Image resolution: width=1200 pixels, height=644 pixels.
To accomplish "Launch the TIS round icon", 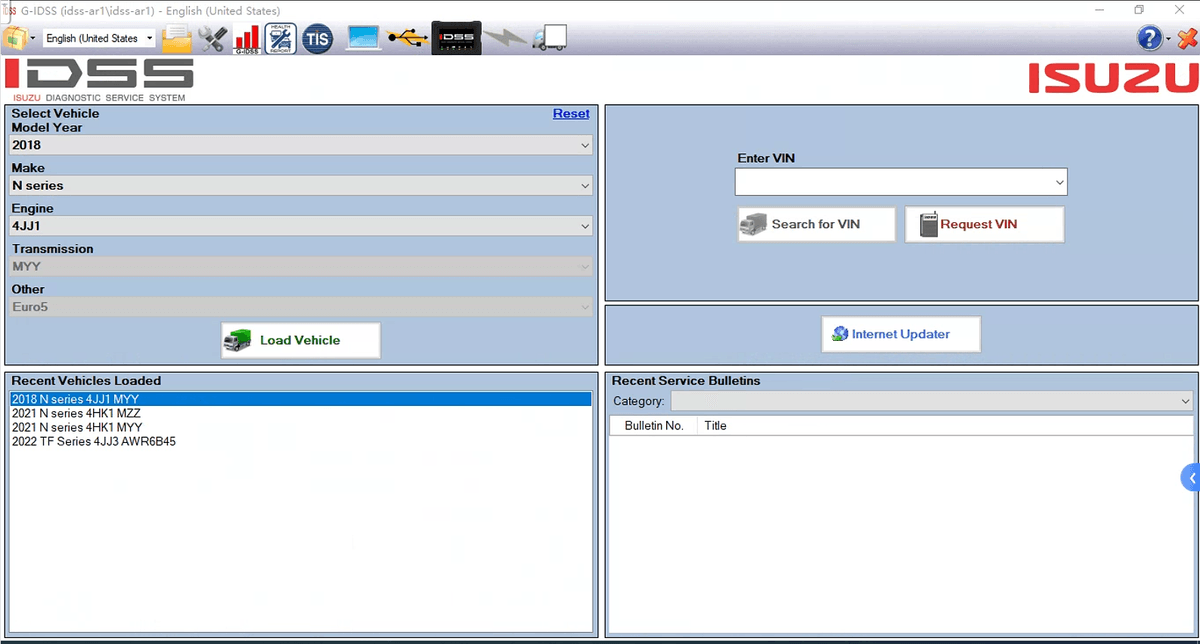I will click(317, 38).
